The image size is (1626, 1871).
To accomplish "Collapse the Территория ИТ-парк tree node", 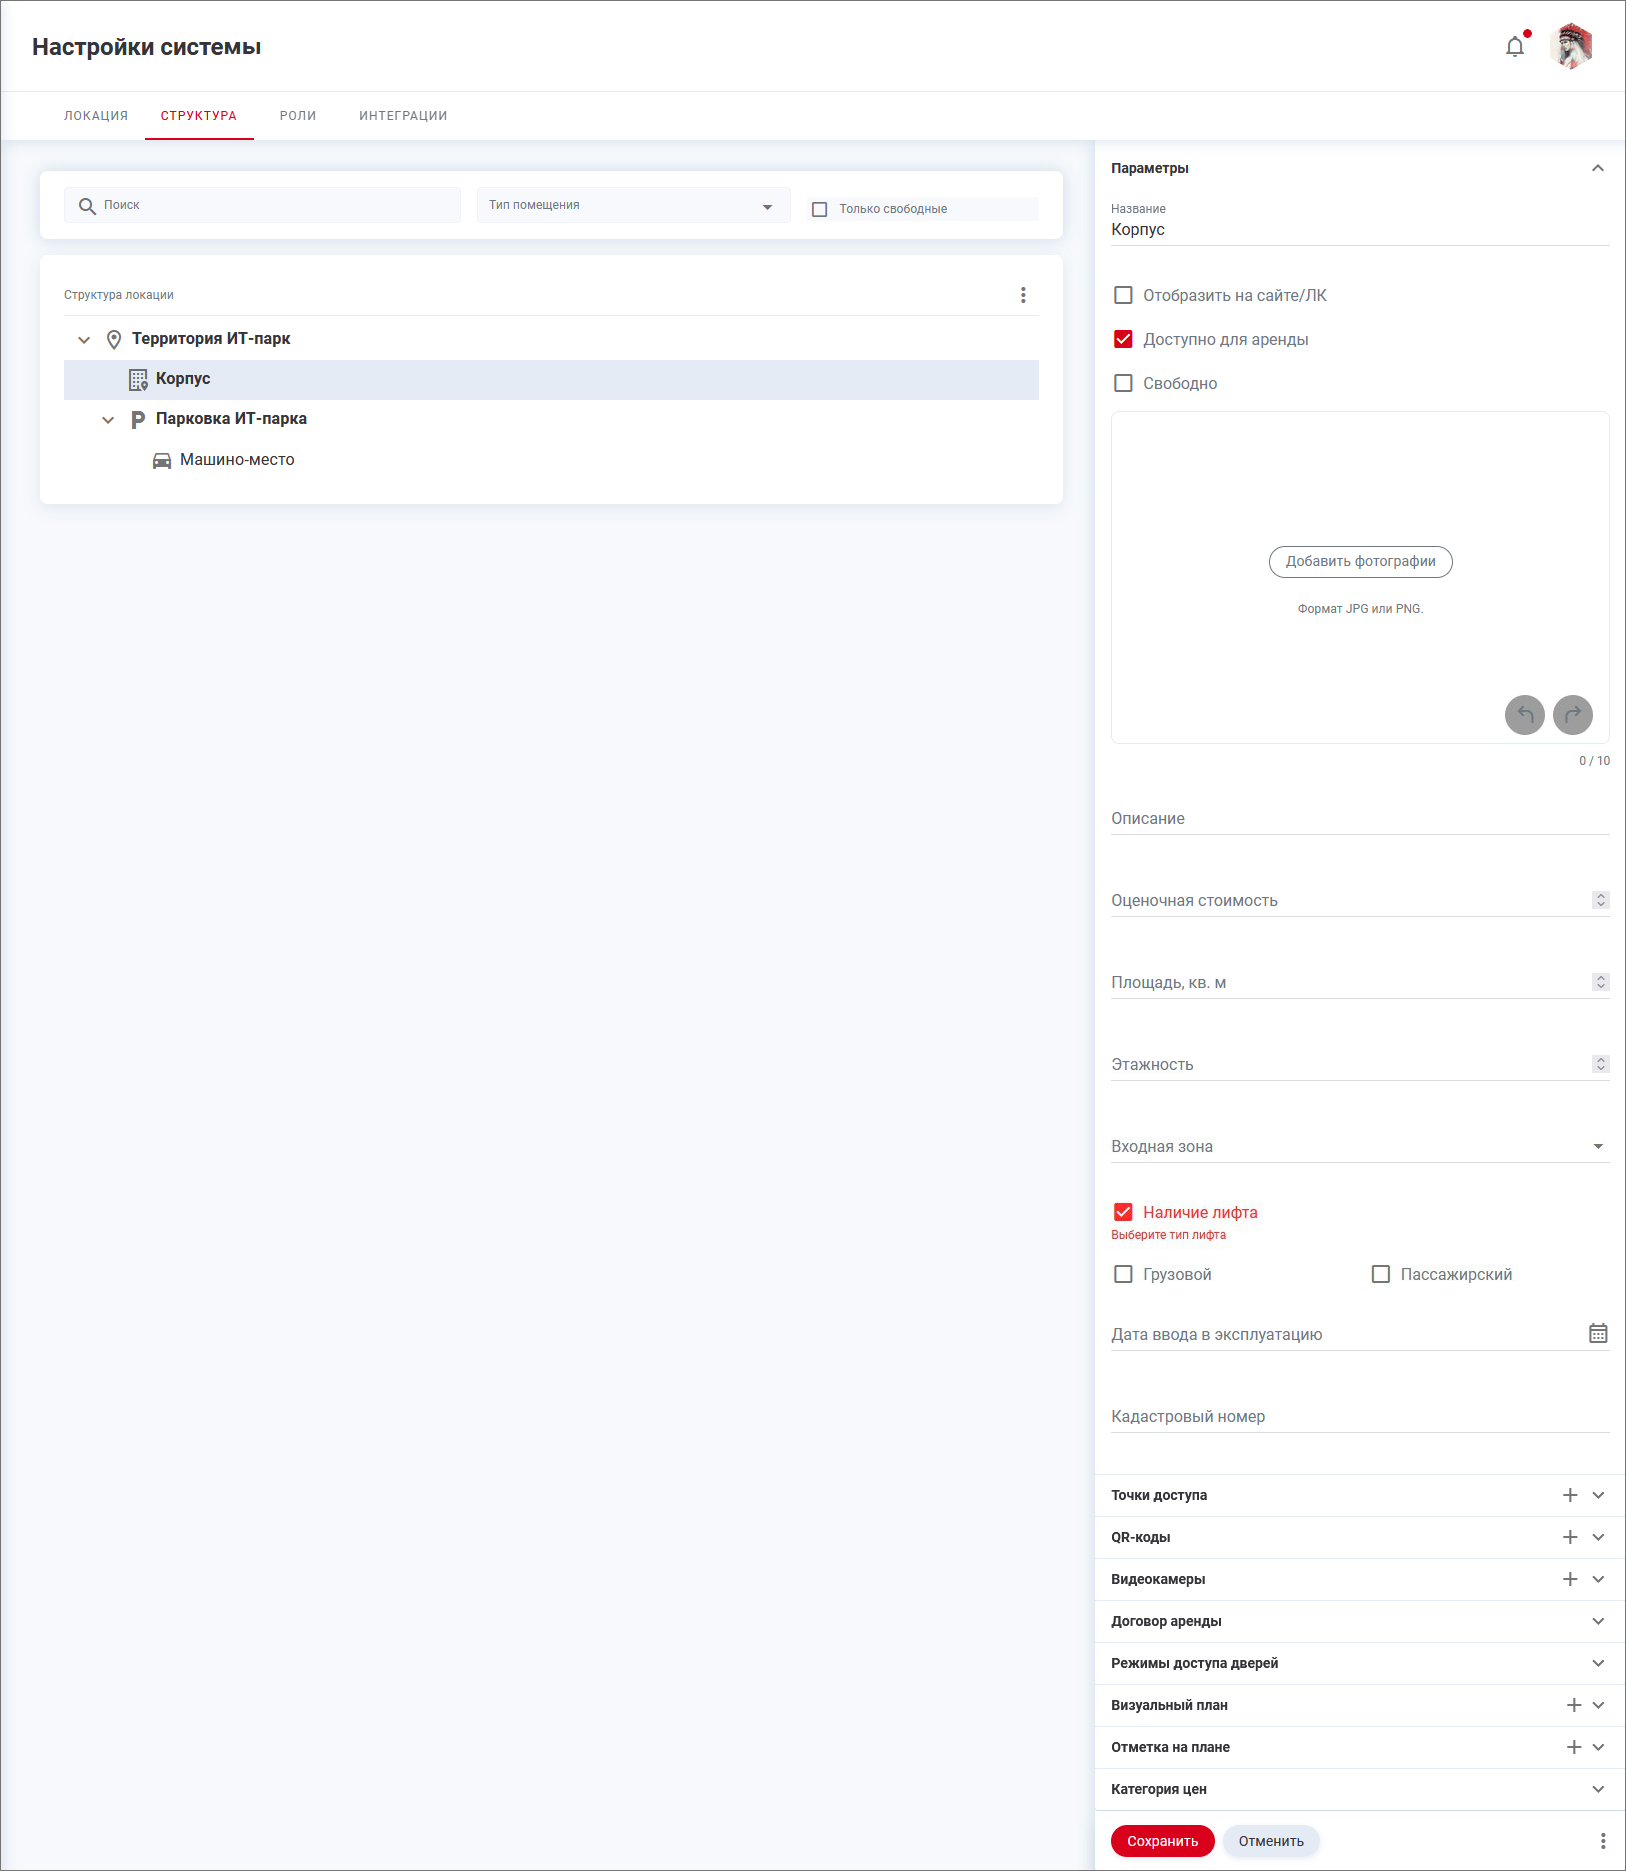I will point(84,340).
